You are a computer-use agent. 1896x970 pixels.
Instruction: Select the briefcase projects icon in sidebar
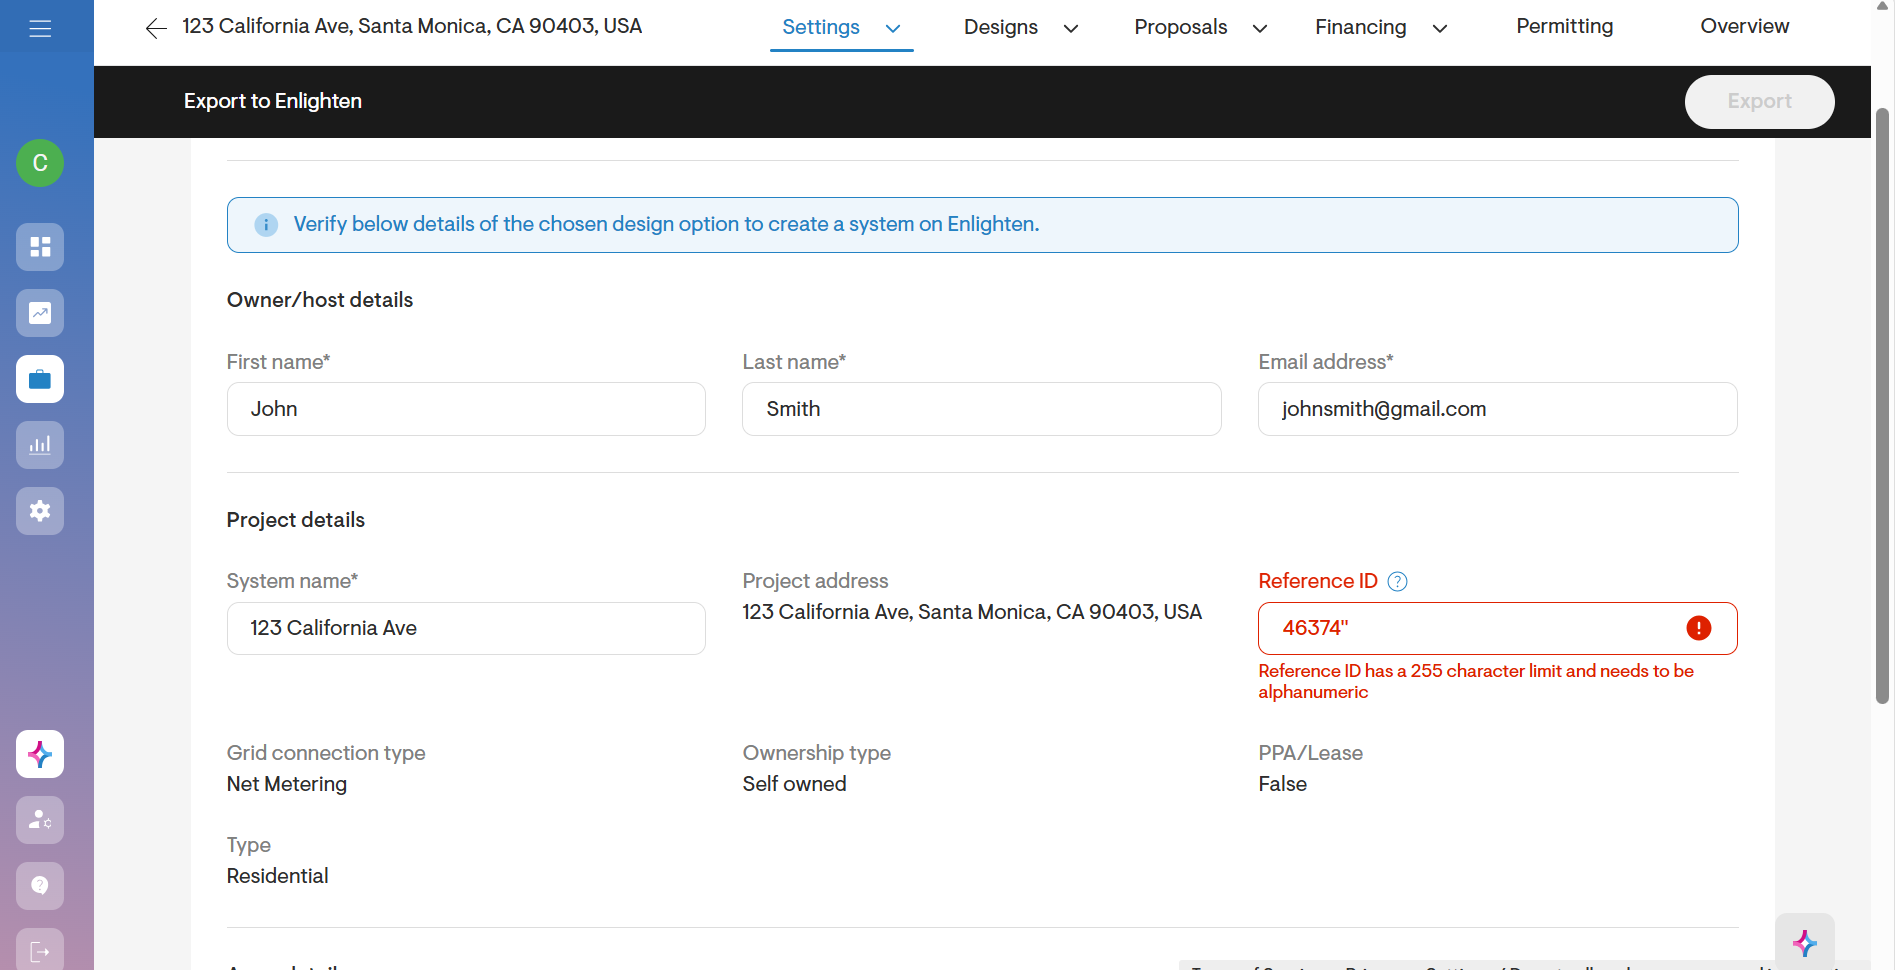[x=40, y=379]
